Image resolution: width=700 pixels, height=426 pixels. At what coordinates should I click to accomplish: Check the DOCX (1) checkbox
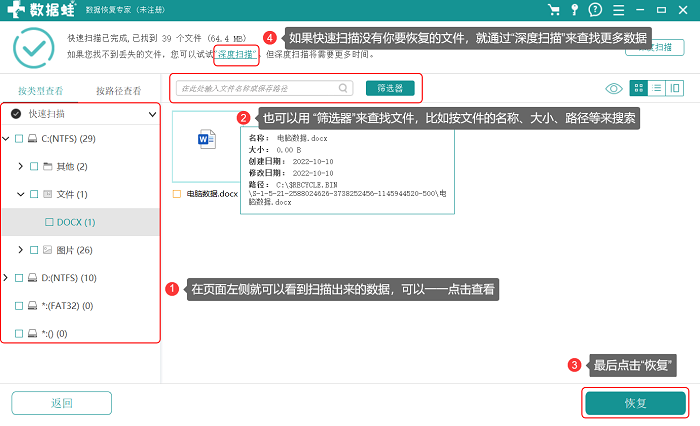click(49, 222)
